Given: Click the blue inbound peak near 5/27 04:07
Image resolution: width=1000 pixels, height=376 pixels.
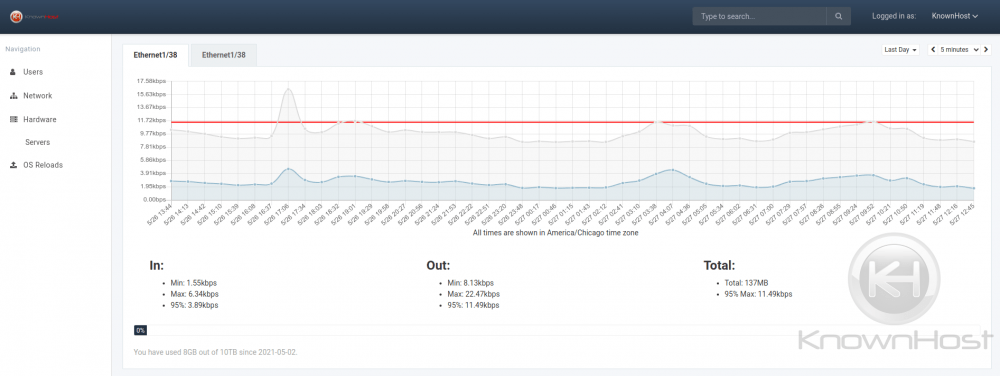Looking at the screenshot, I should [x=672, y=170].
